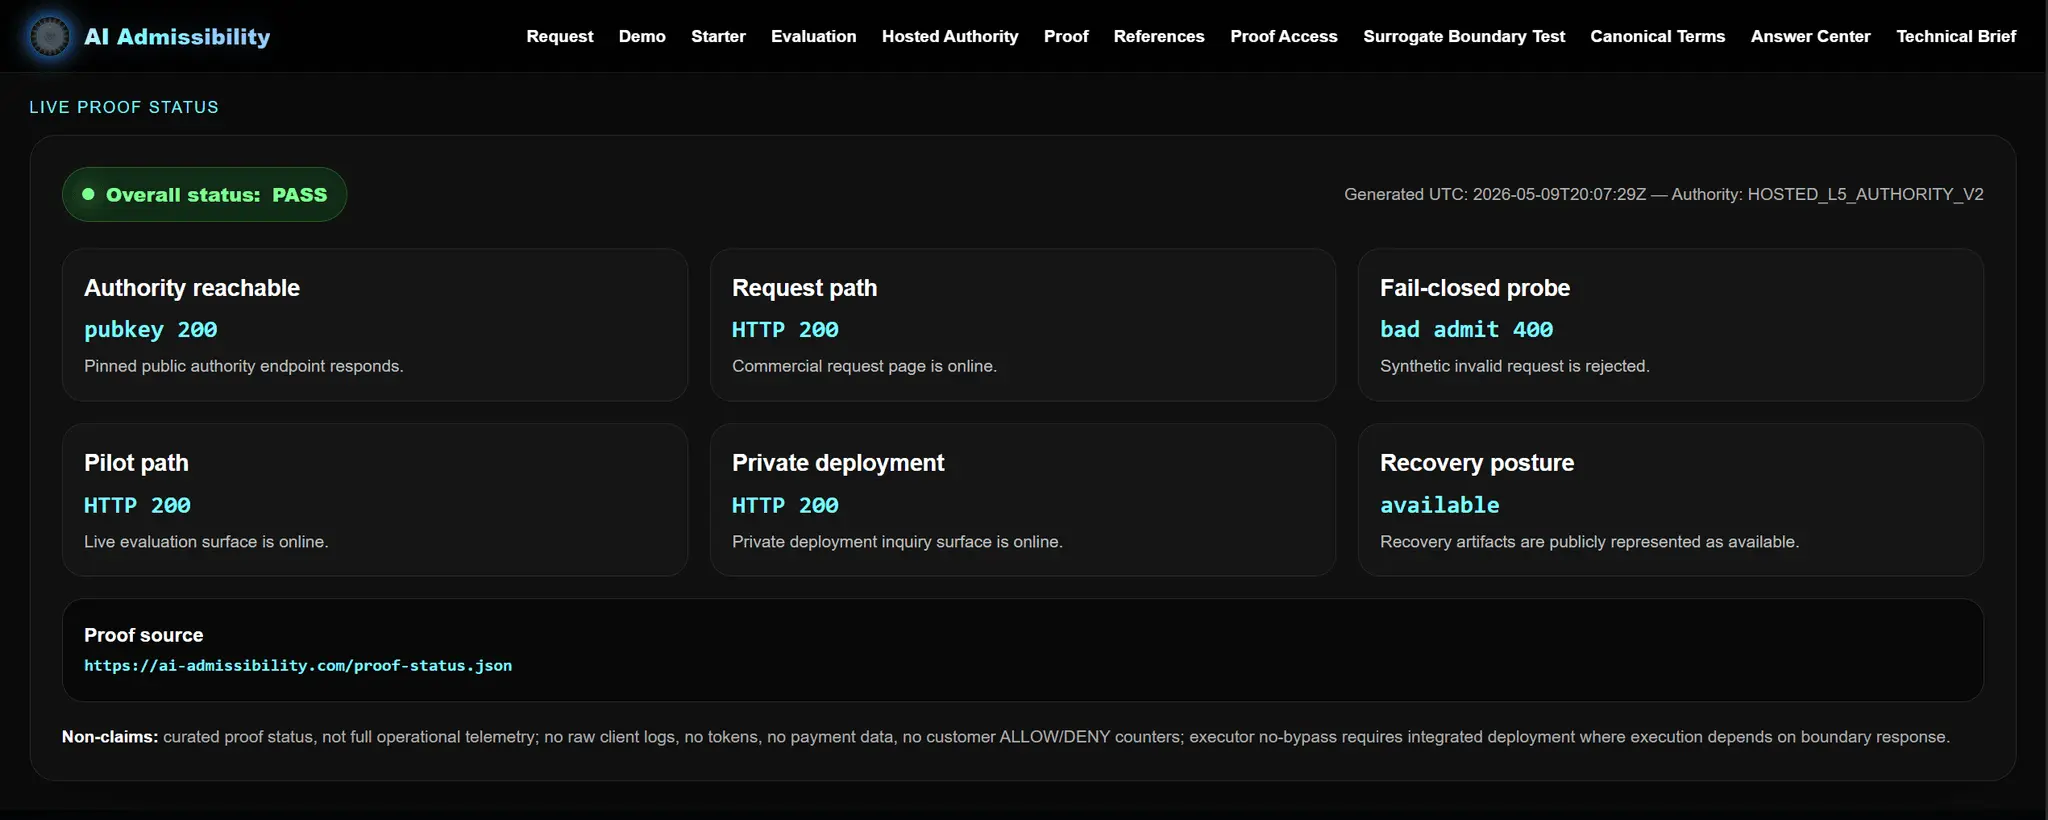
Task: Navigate to Hosted Authority
Action: coord(950,36)
